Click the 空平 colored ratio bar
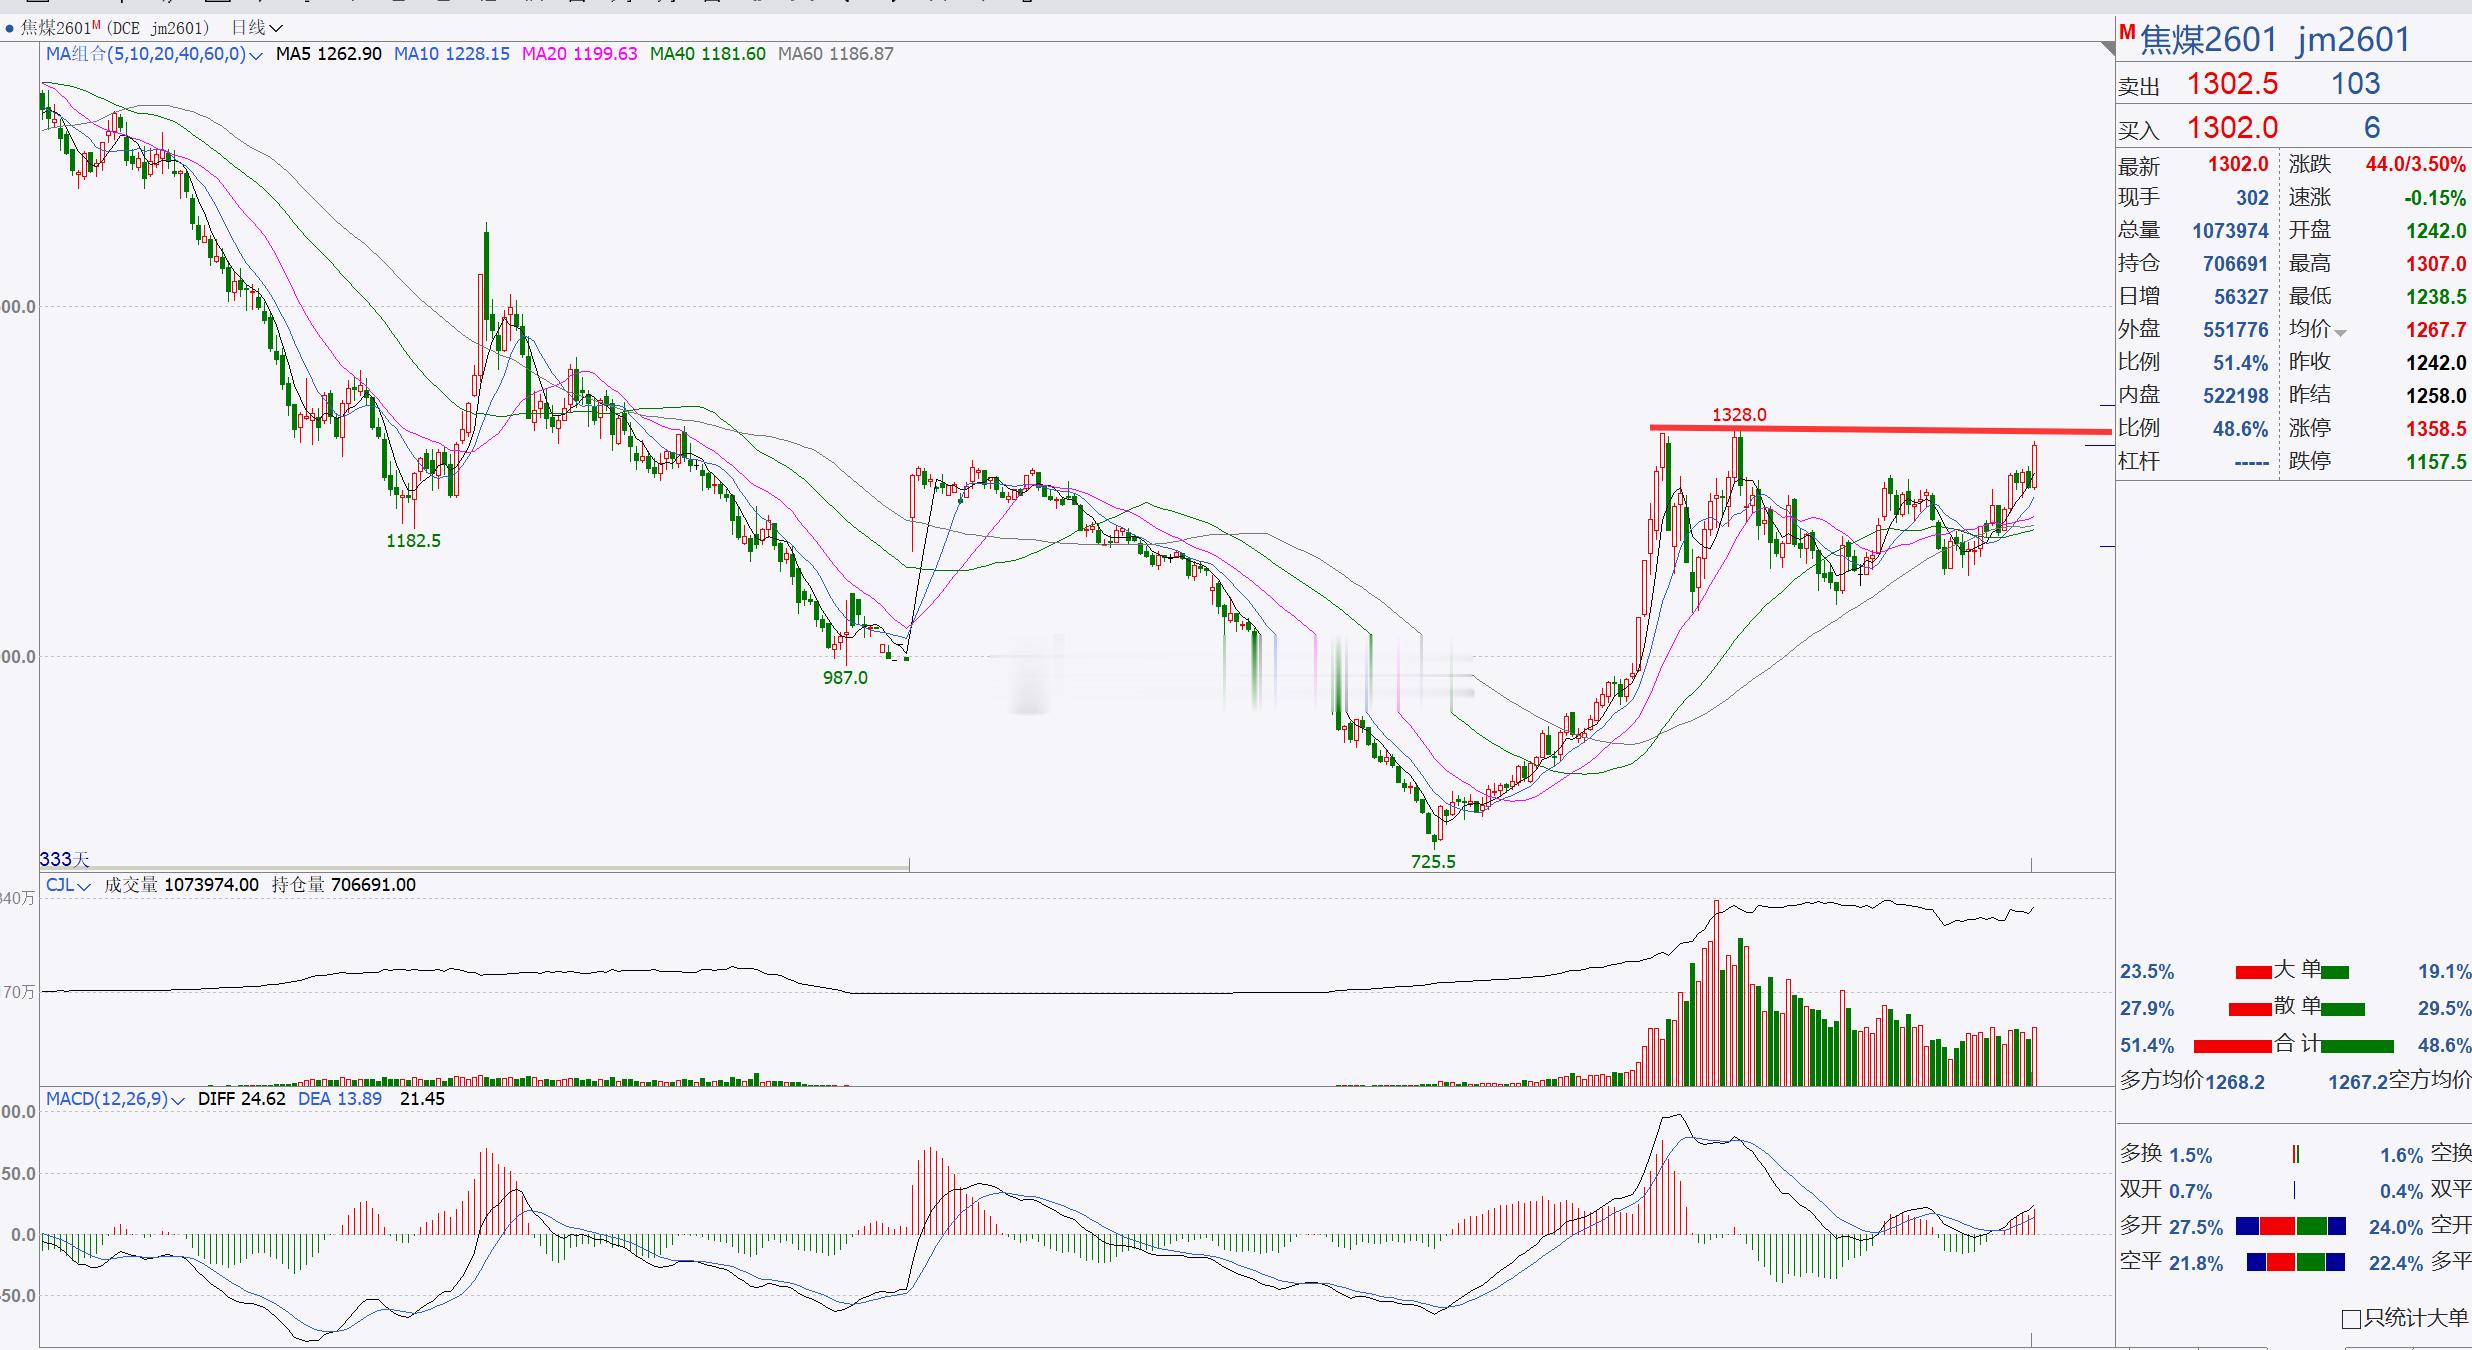This screenshot has height=1350, width=2472. (x=2295, y=1263)
